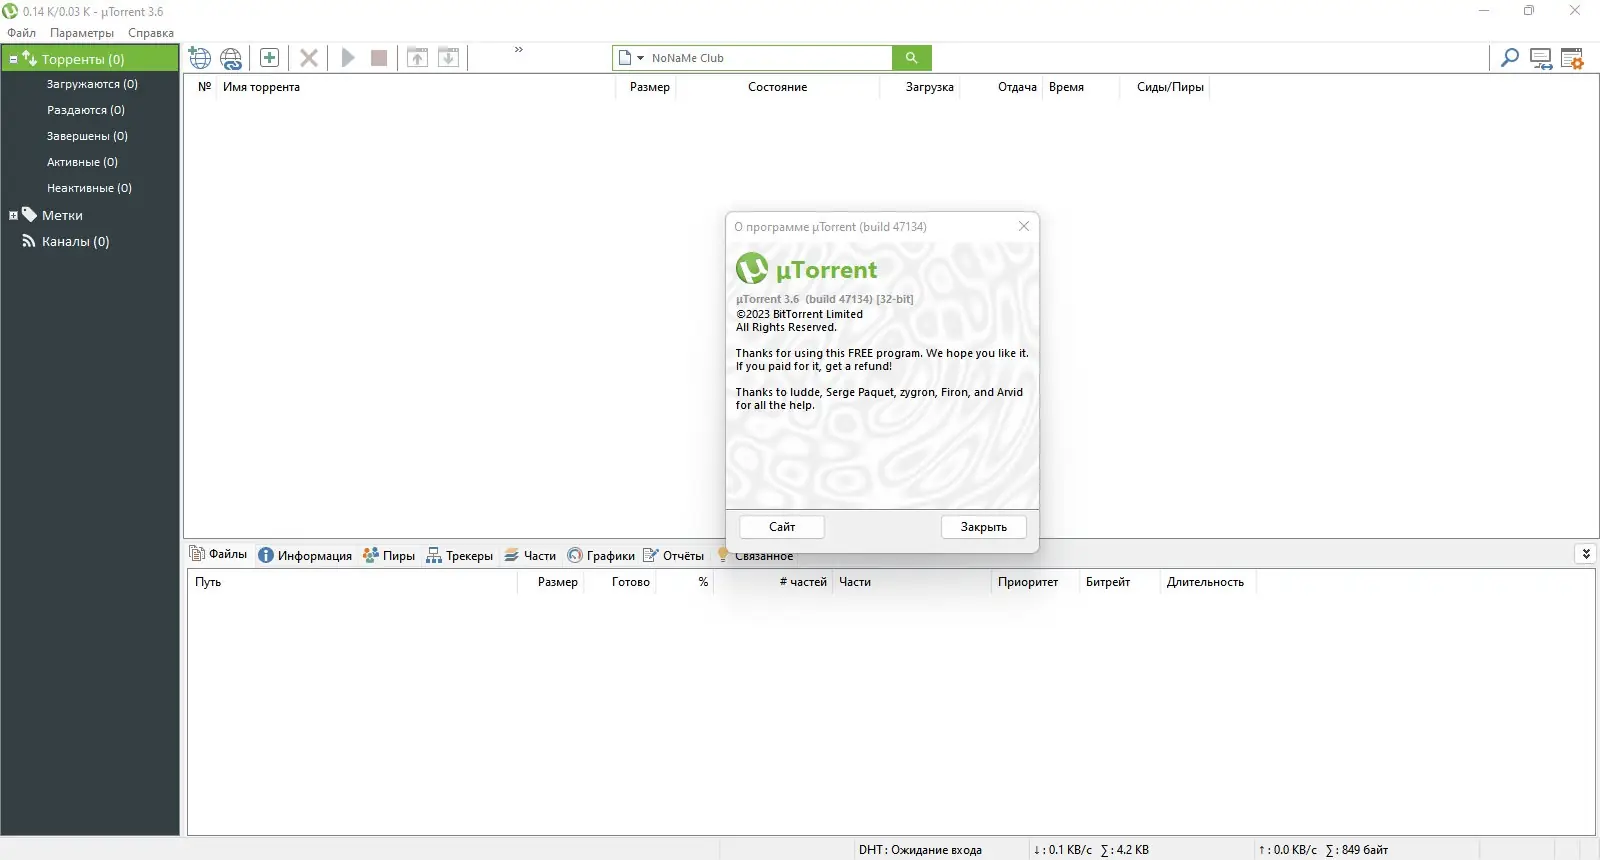Switch to the Части tab
The width and height of the screenshot is (1600, 860).
530,555
